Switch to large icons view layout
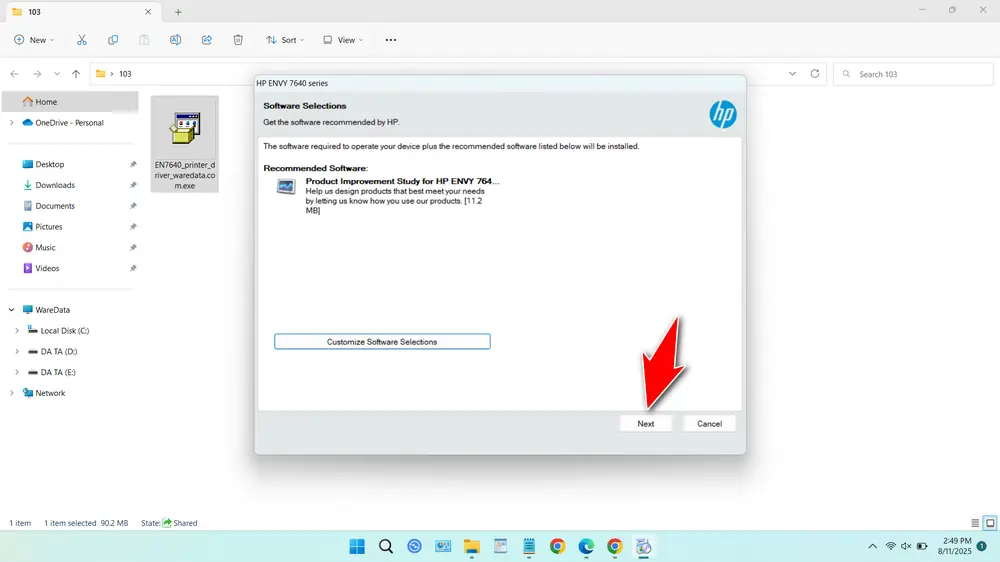Viewport: 1000px width, 562px height. (x=990, y=523)
